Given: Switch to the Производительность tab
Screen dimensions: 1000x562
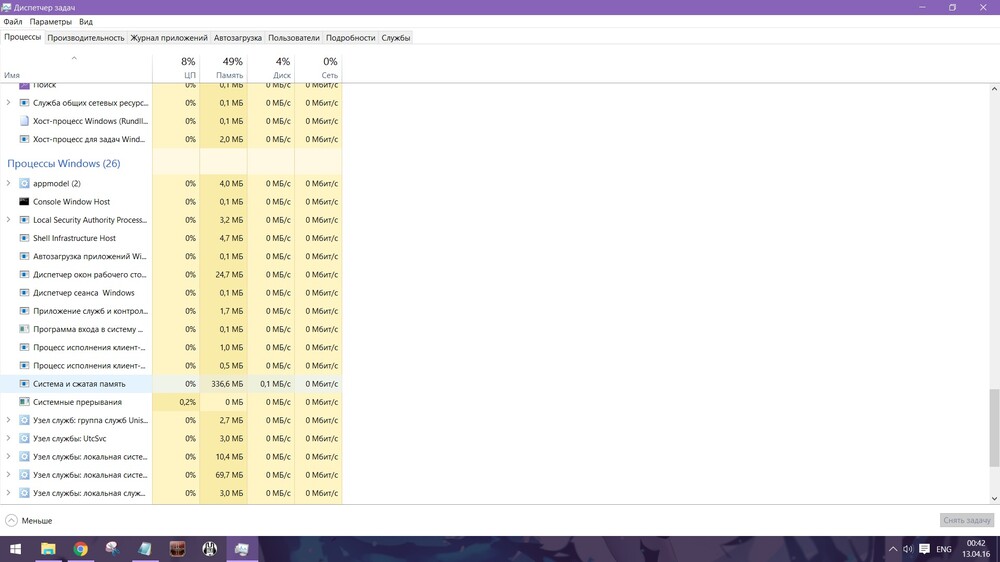Looking at the screenshot, I should 85,38.
